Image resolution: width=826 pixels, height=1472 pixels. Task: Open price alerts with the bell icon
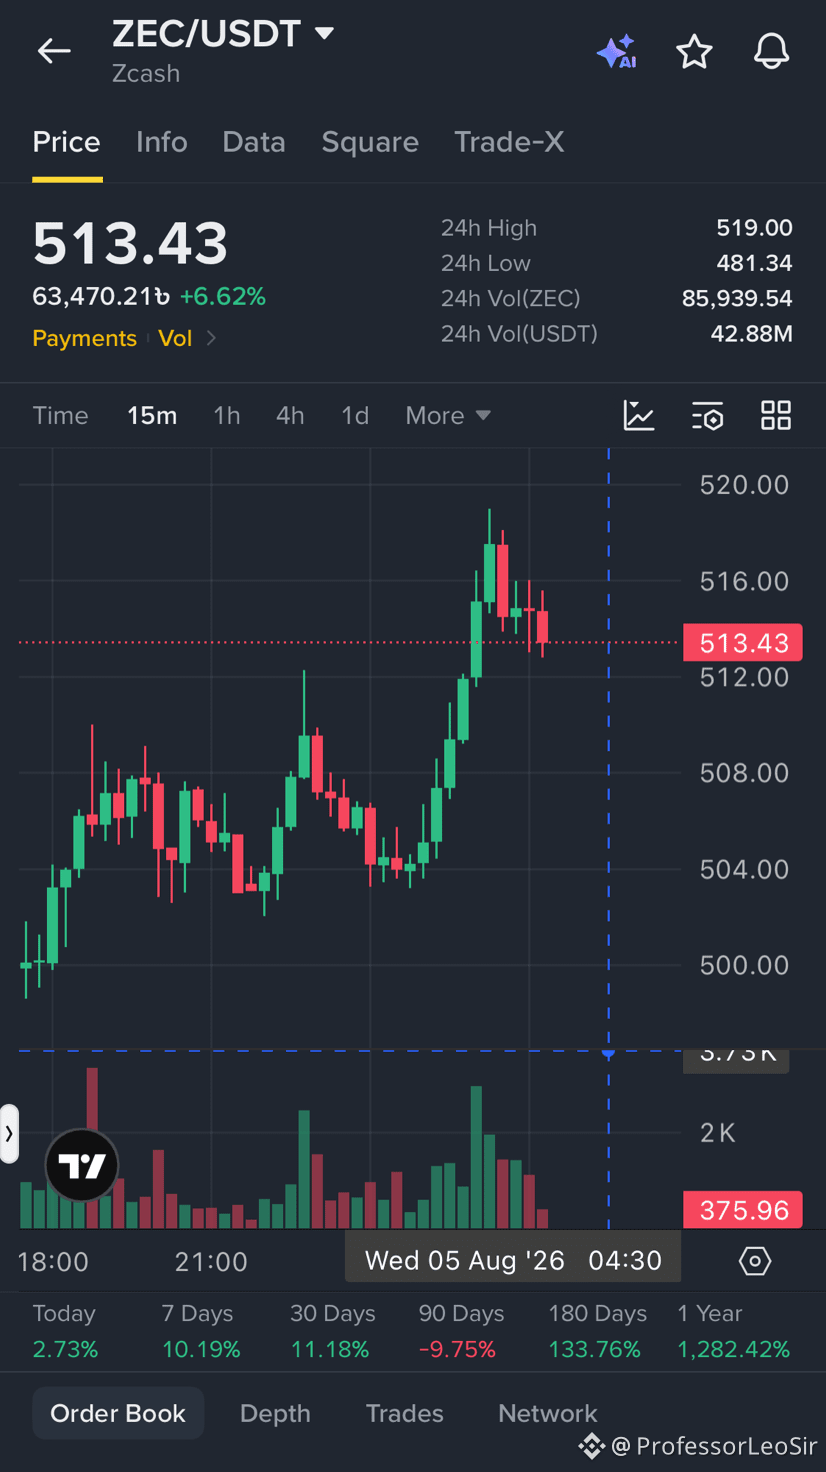click(x=771, y=51)
